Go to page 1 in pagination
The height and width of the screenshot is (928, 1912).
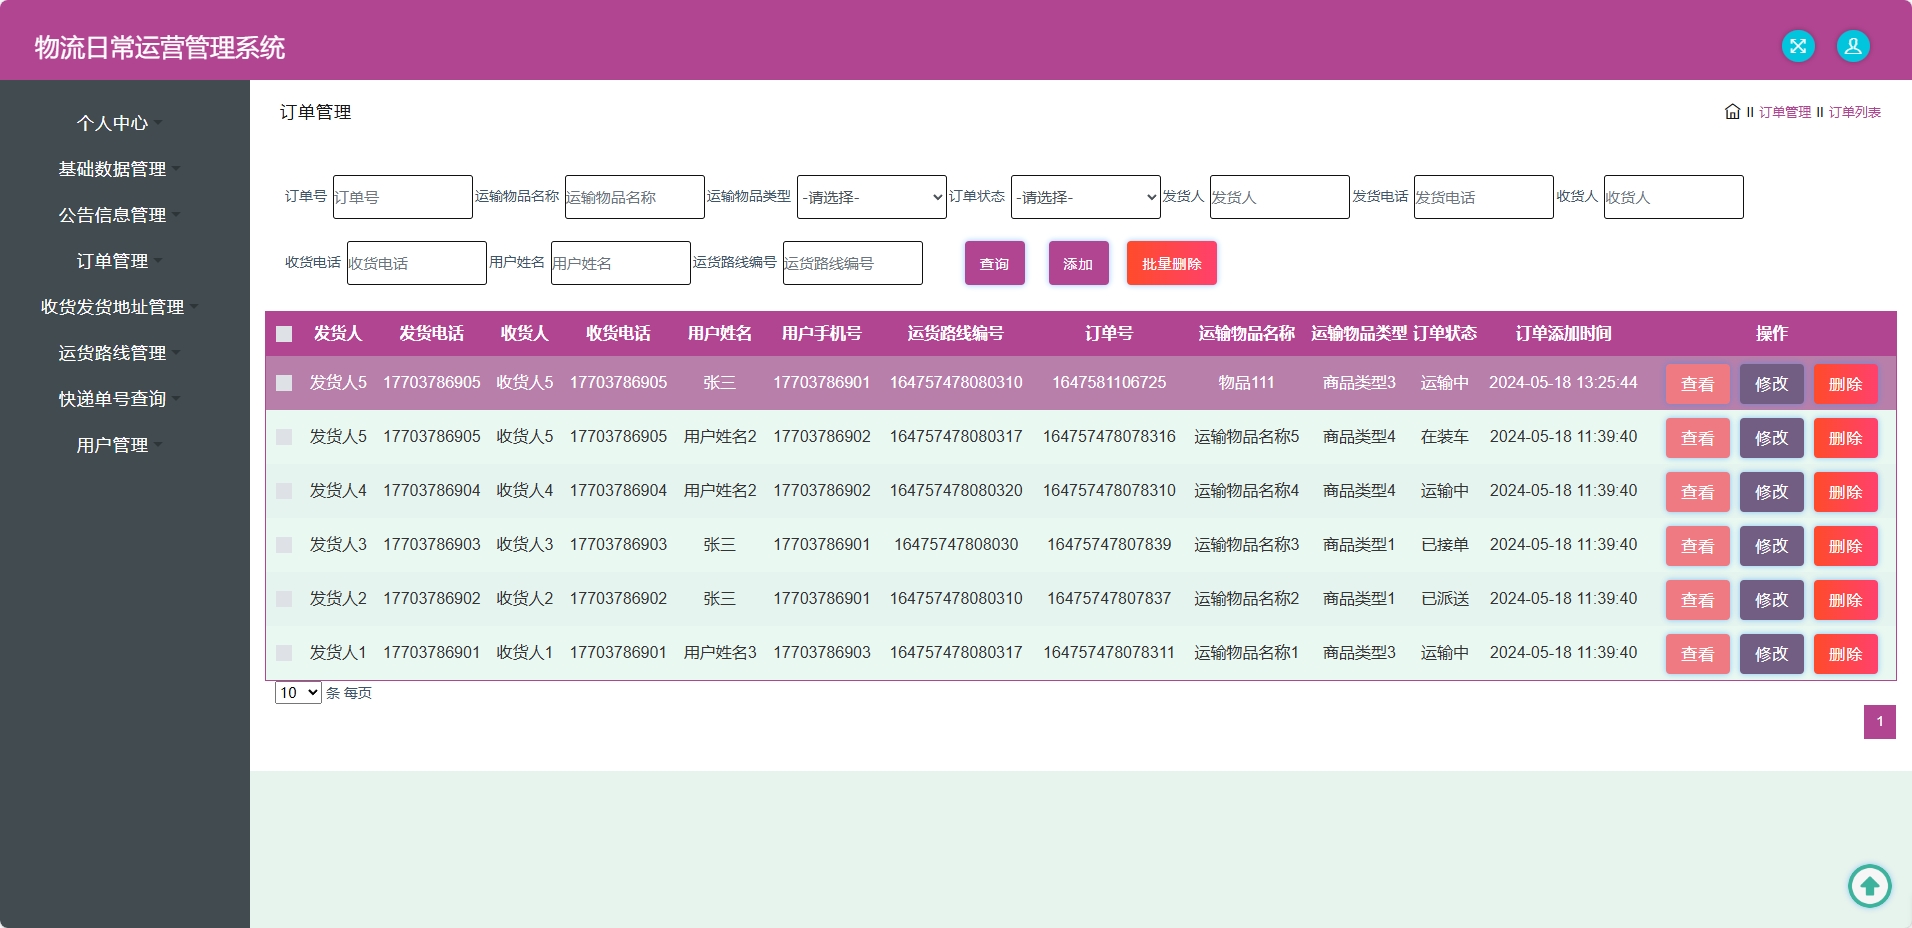(x=1879, y=722)
